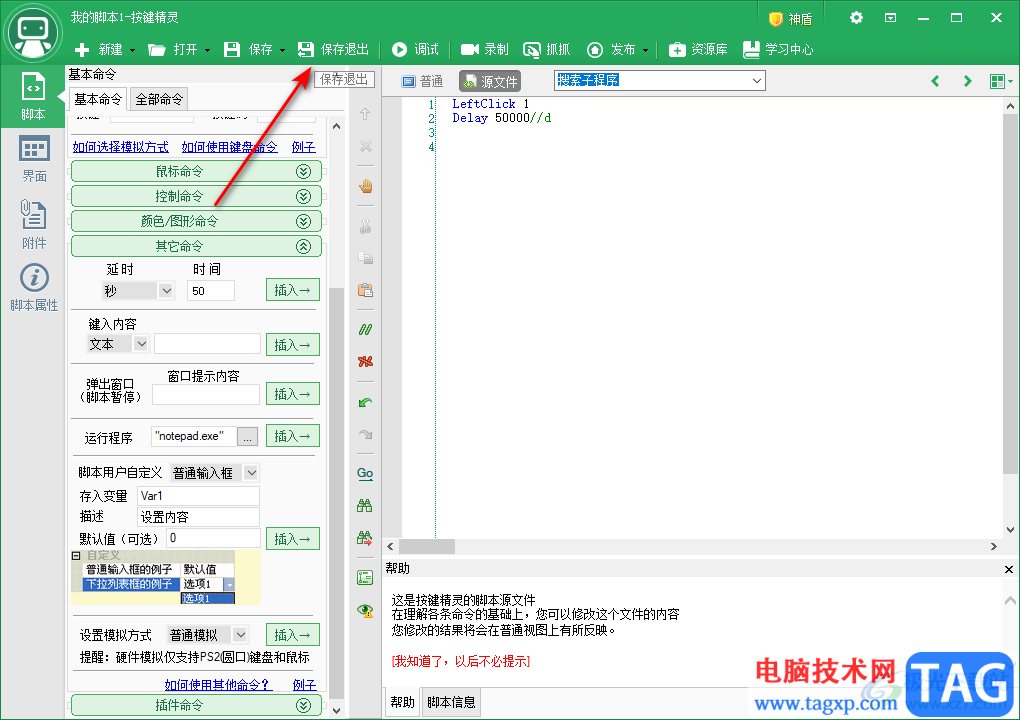Image resolution: width=1020 pixels, height=720 pixels.
Task: Open the 搜索子程序 combo box
Action: [660, 81]
